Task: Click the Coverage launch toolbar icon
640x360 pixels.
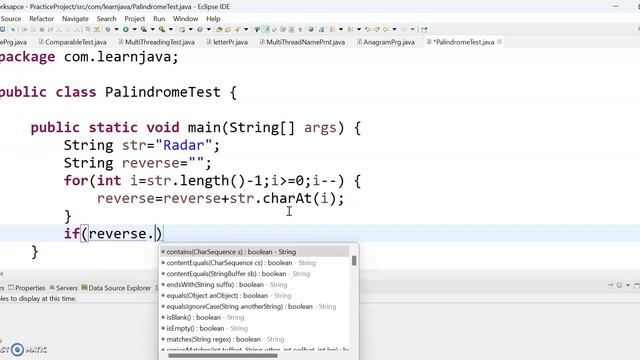Action: [144, 29]
